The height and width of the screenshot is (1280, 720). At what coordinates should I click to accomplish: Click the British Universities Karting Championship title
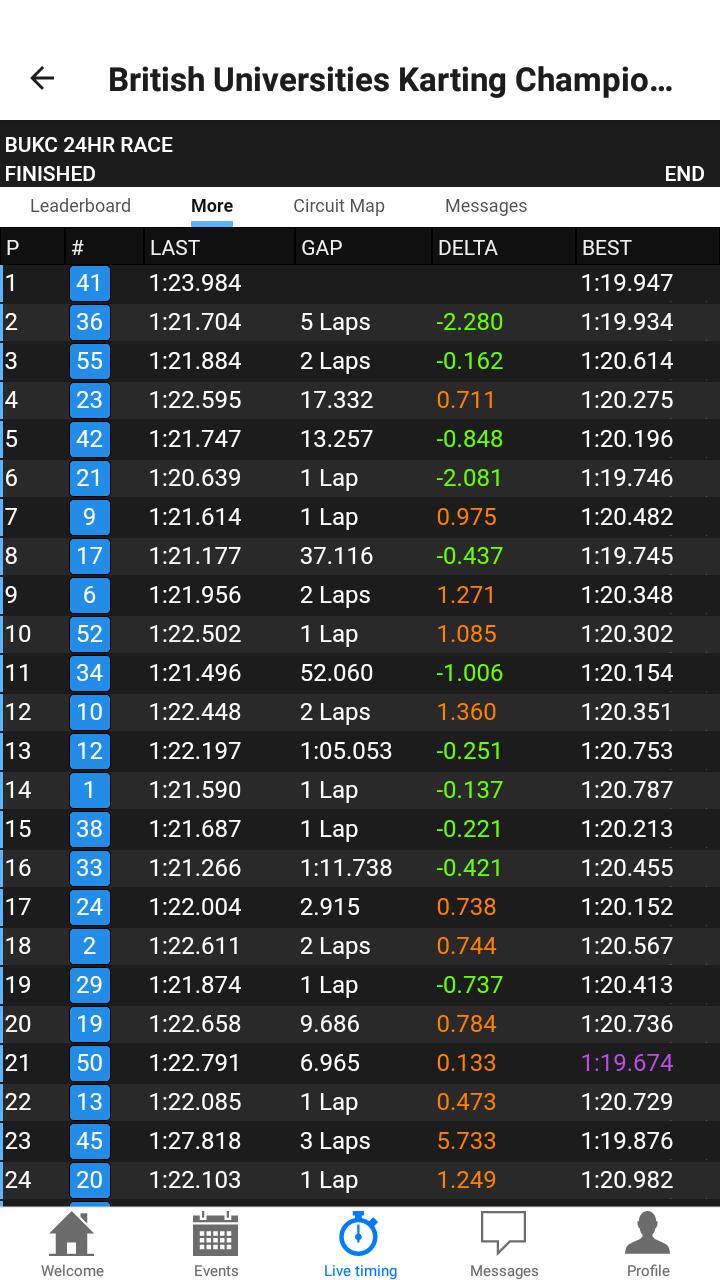tap(390, 79)
